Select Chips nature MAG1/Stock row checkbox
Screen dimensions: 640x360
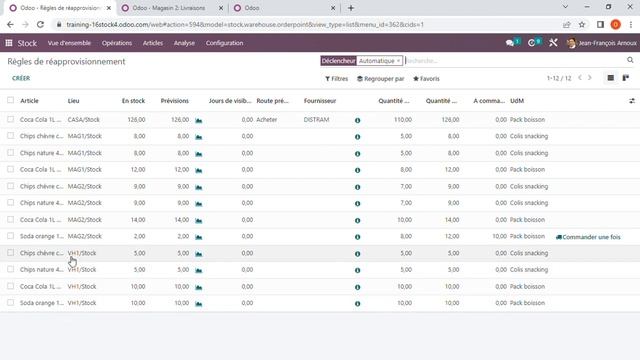[11, 152]
